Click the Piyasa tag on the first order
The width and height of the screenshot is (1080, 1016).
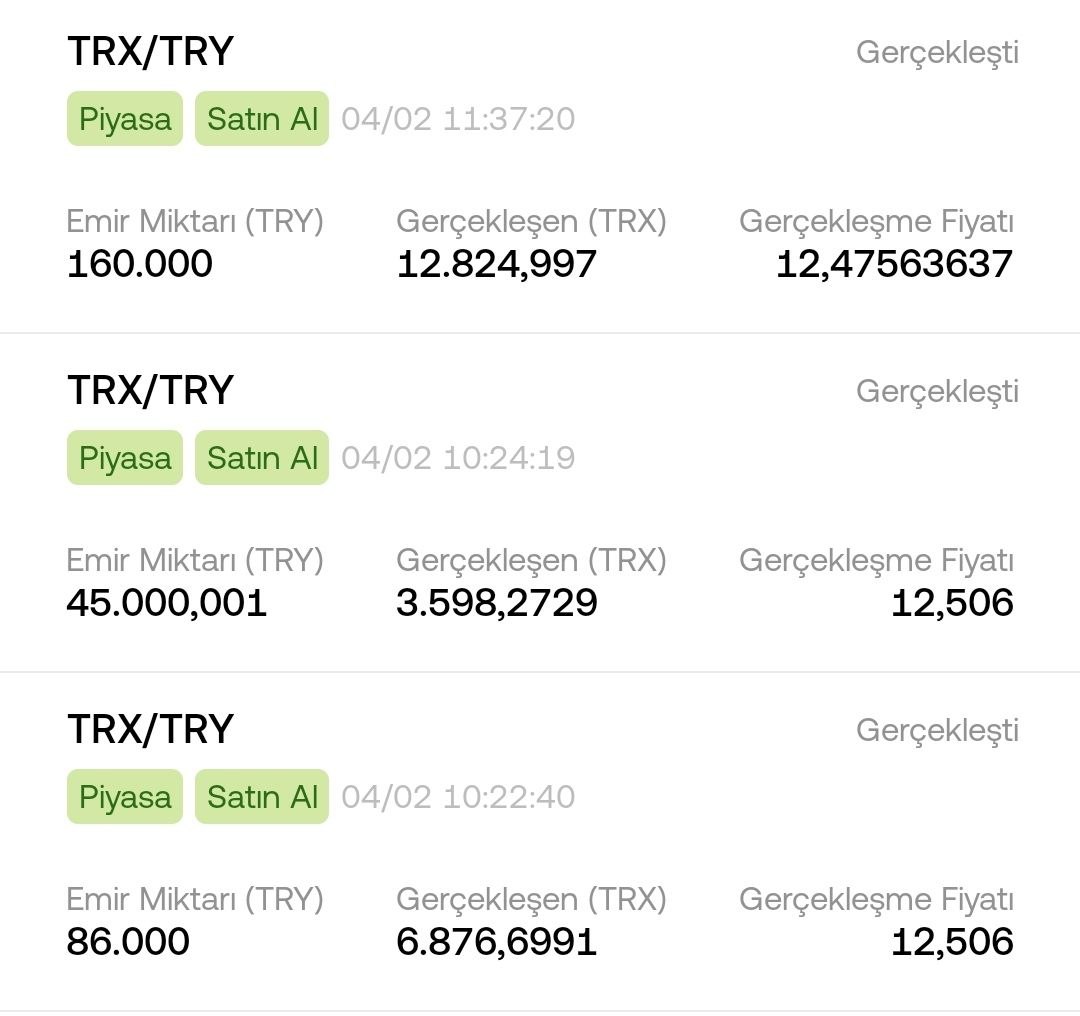pos(125,118)
